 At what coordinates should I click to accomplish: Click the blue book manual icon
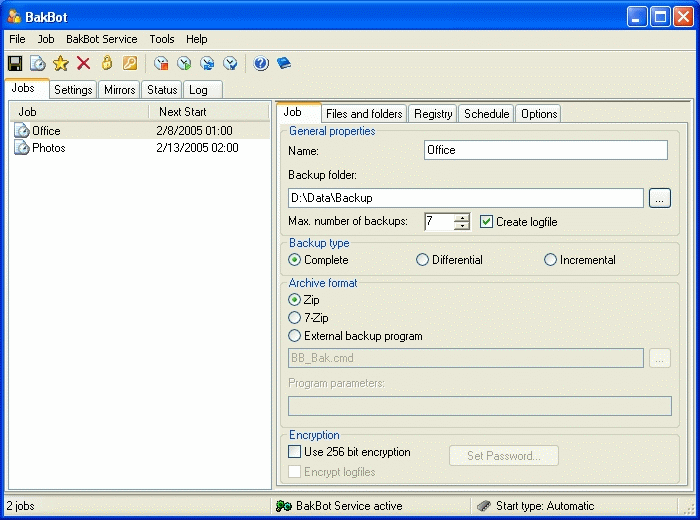pos(284,63)
